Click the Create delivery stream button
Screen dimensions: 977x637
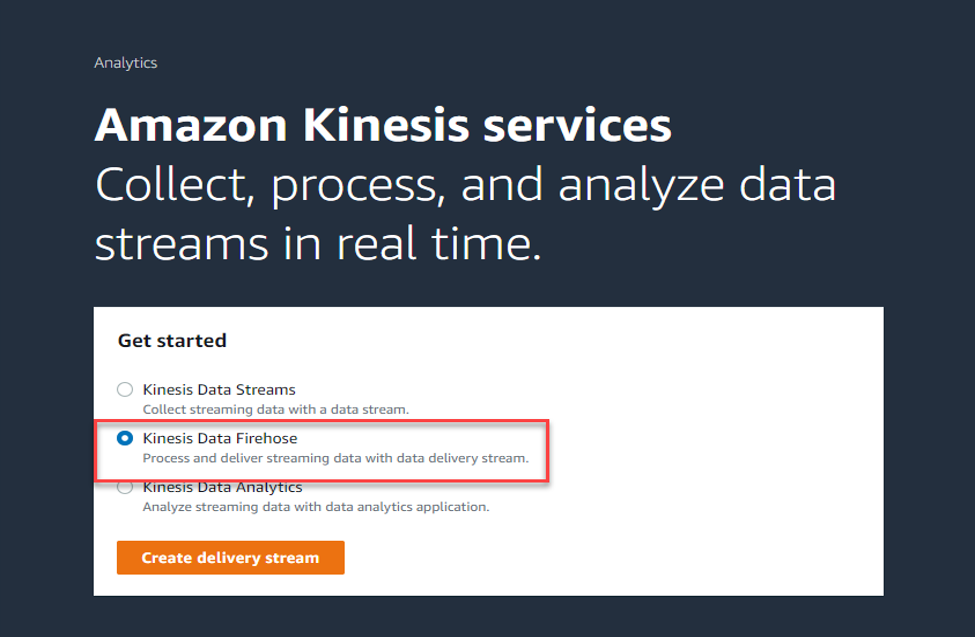229,557
